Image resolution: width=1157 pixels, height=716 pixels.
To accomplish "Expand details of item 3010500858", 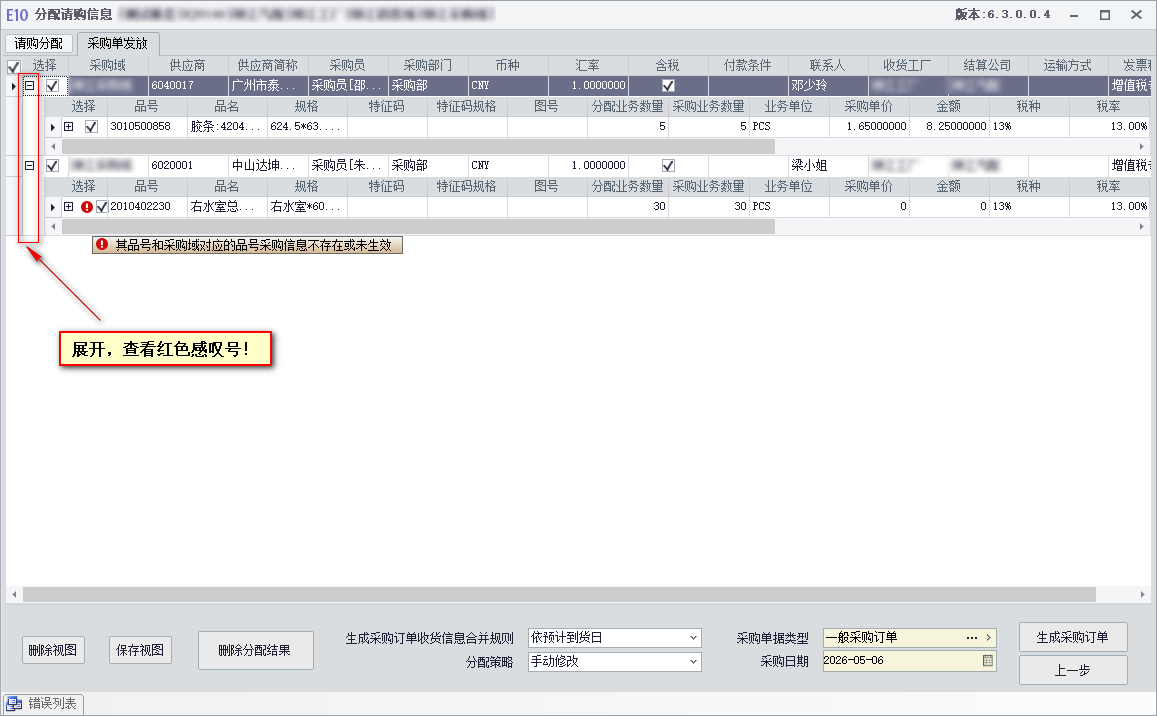I will 69,127.
